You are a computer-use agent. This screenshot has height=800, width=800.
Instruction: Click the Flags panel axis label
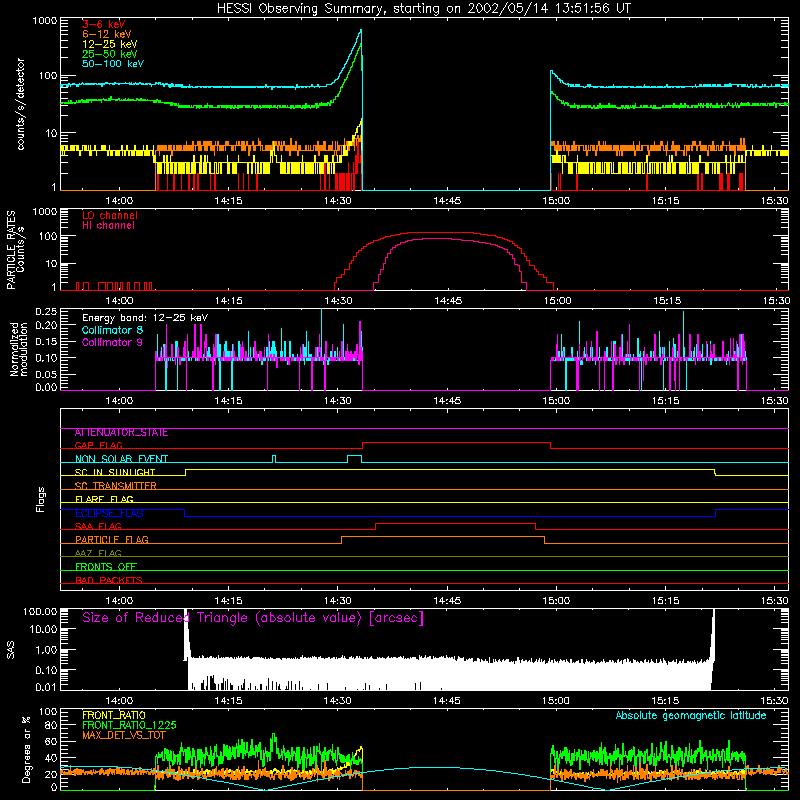(x=41, y=499)
